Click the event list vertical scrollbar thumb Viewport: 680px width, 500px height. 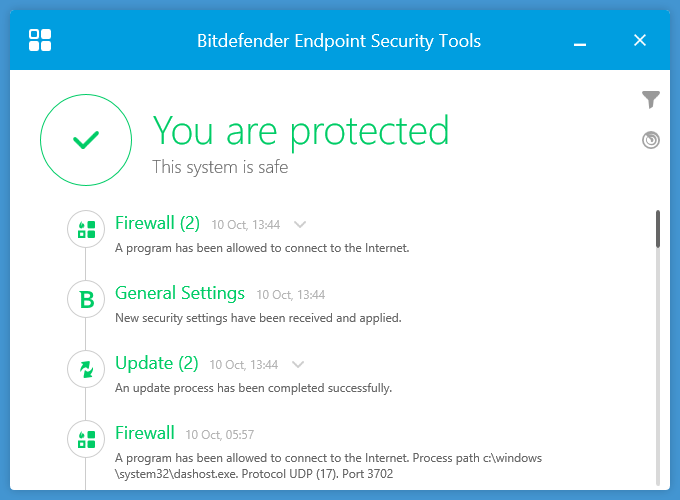click(657, 228)
